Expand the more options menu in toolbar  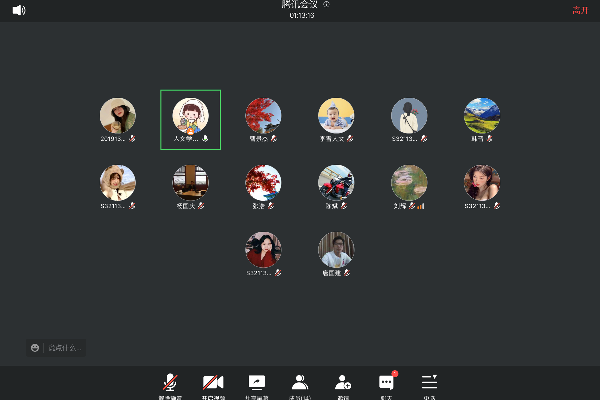[x=429, y=382]
